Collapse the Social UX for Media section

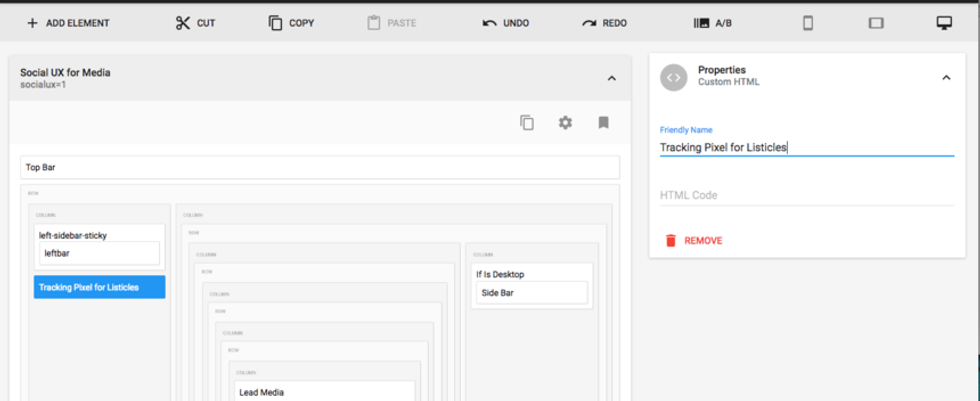(x=612, y=78)
